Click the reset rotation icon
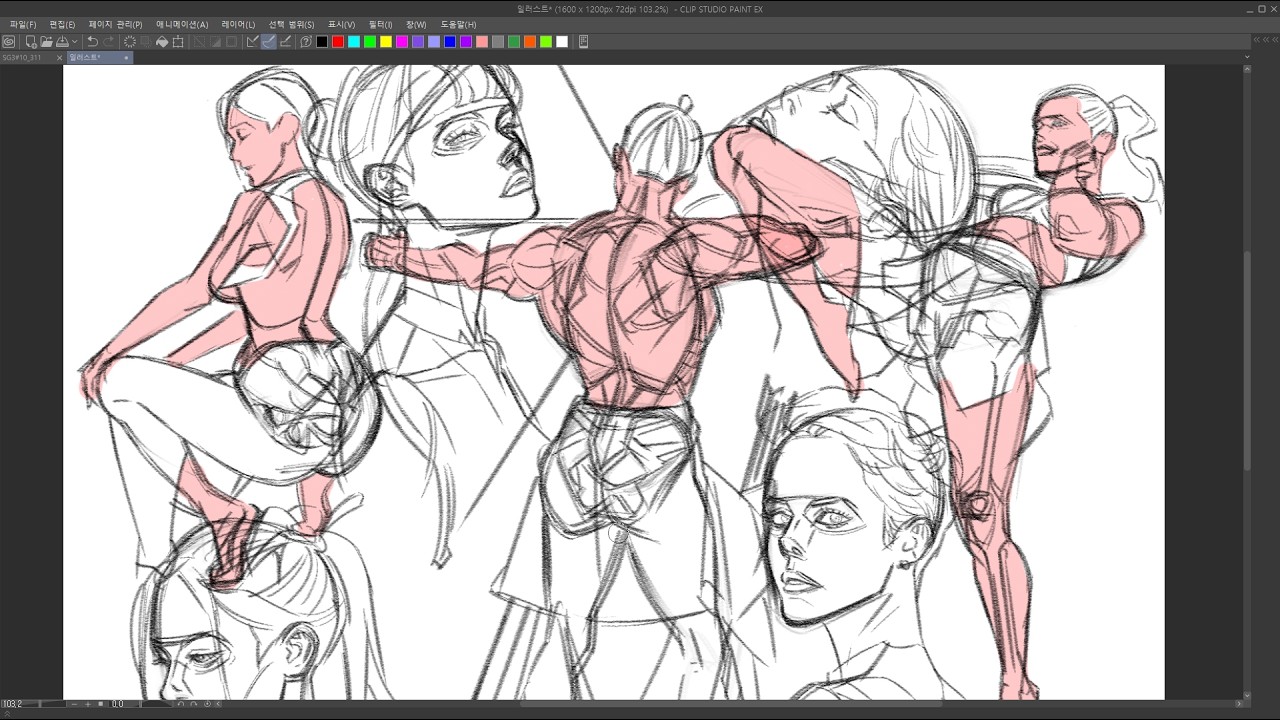1280x720 pixels. (207, 704)
